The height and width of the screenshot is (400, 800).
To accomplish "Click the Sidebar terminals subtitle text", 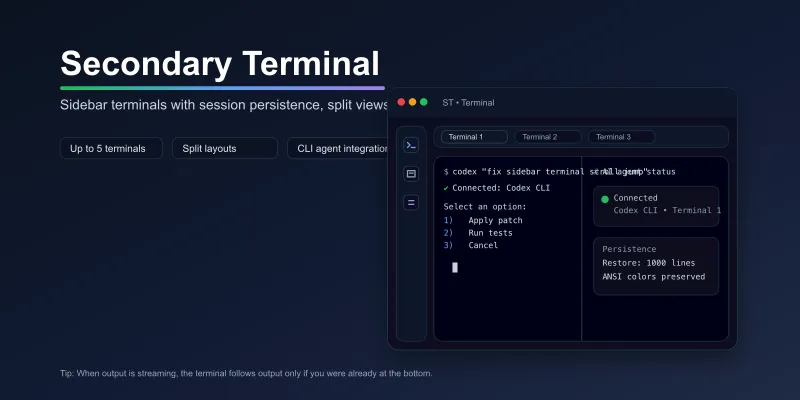I will 224,105.
